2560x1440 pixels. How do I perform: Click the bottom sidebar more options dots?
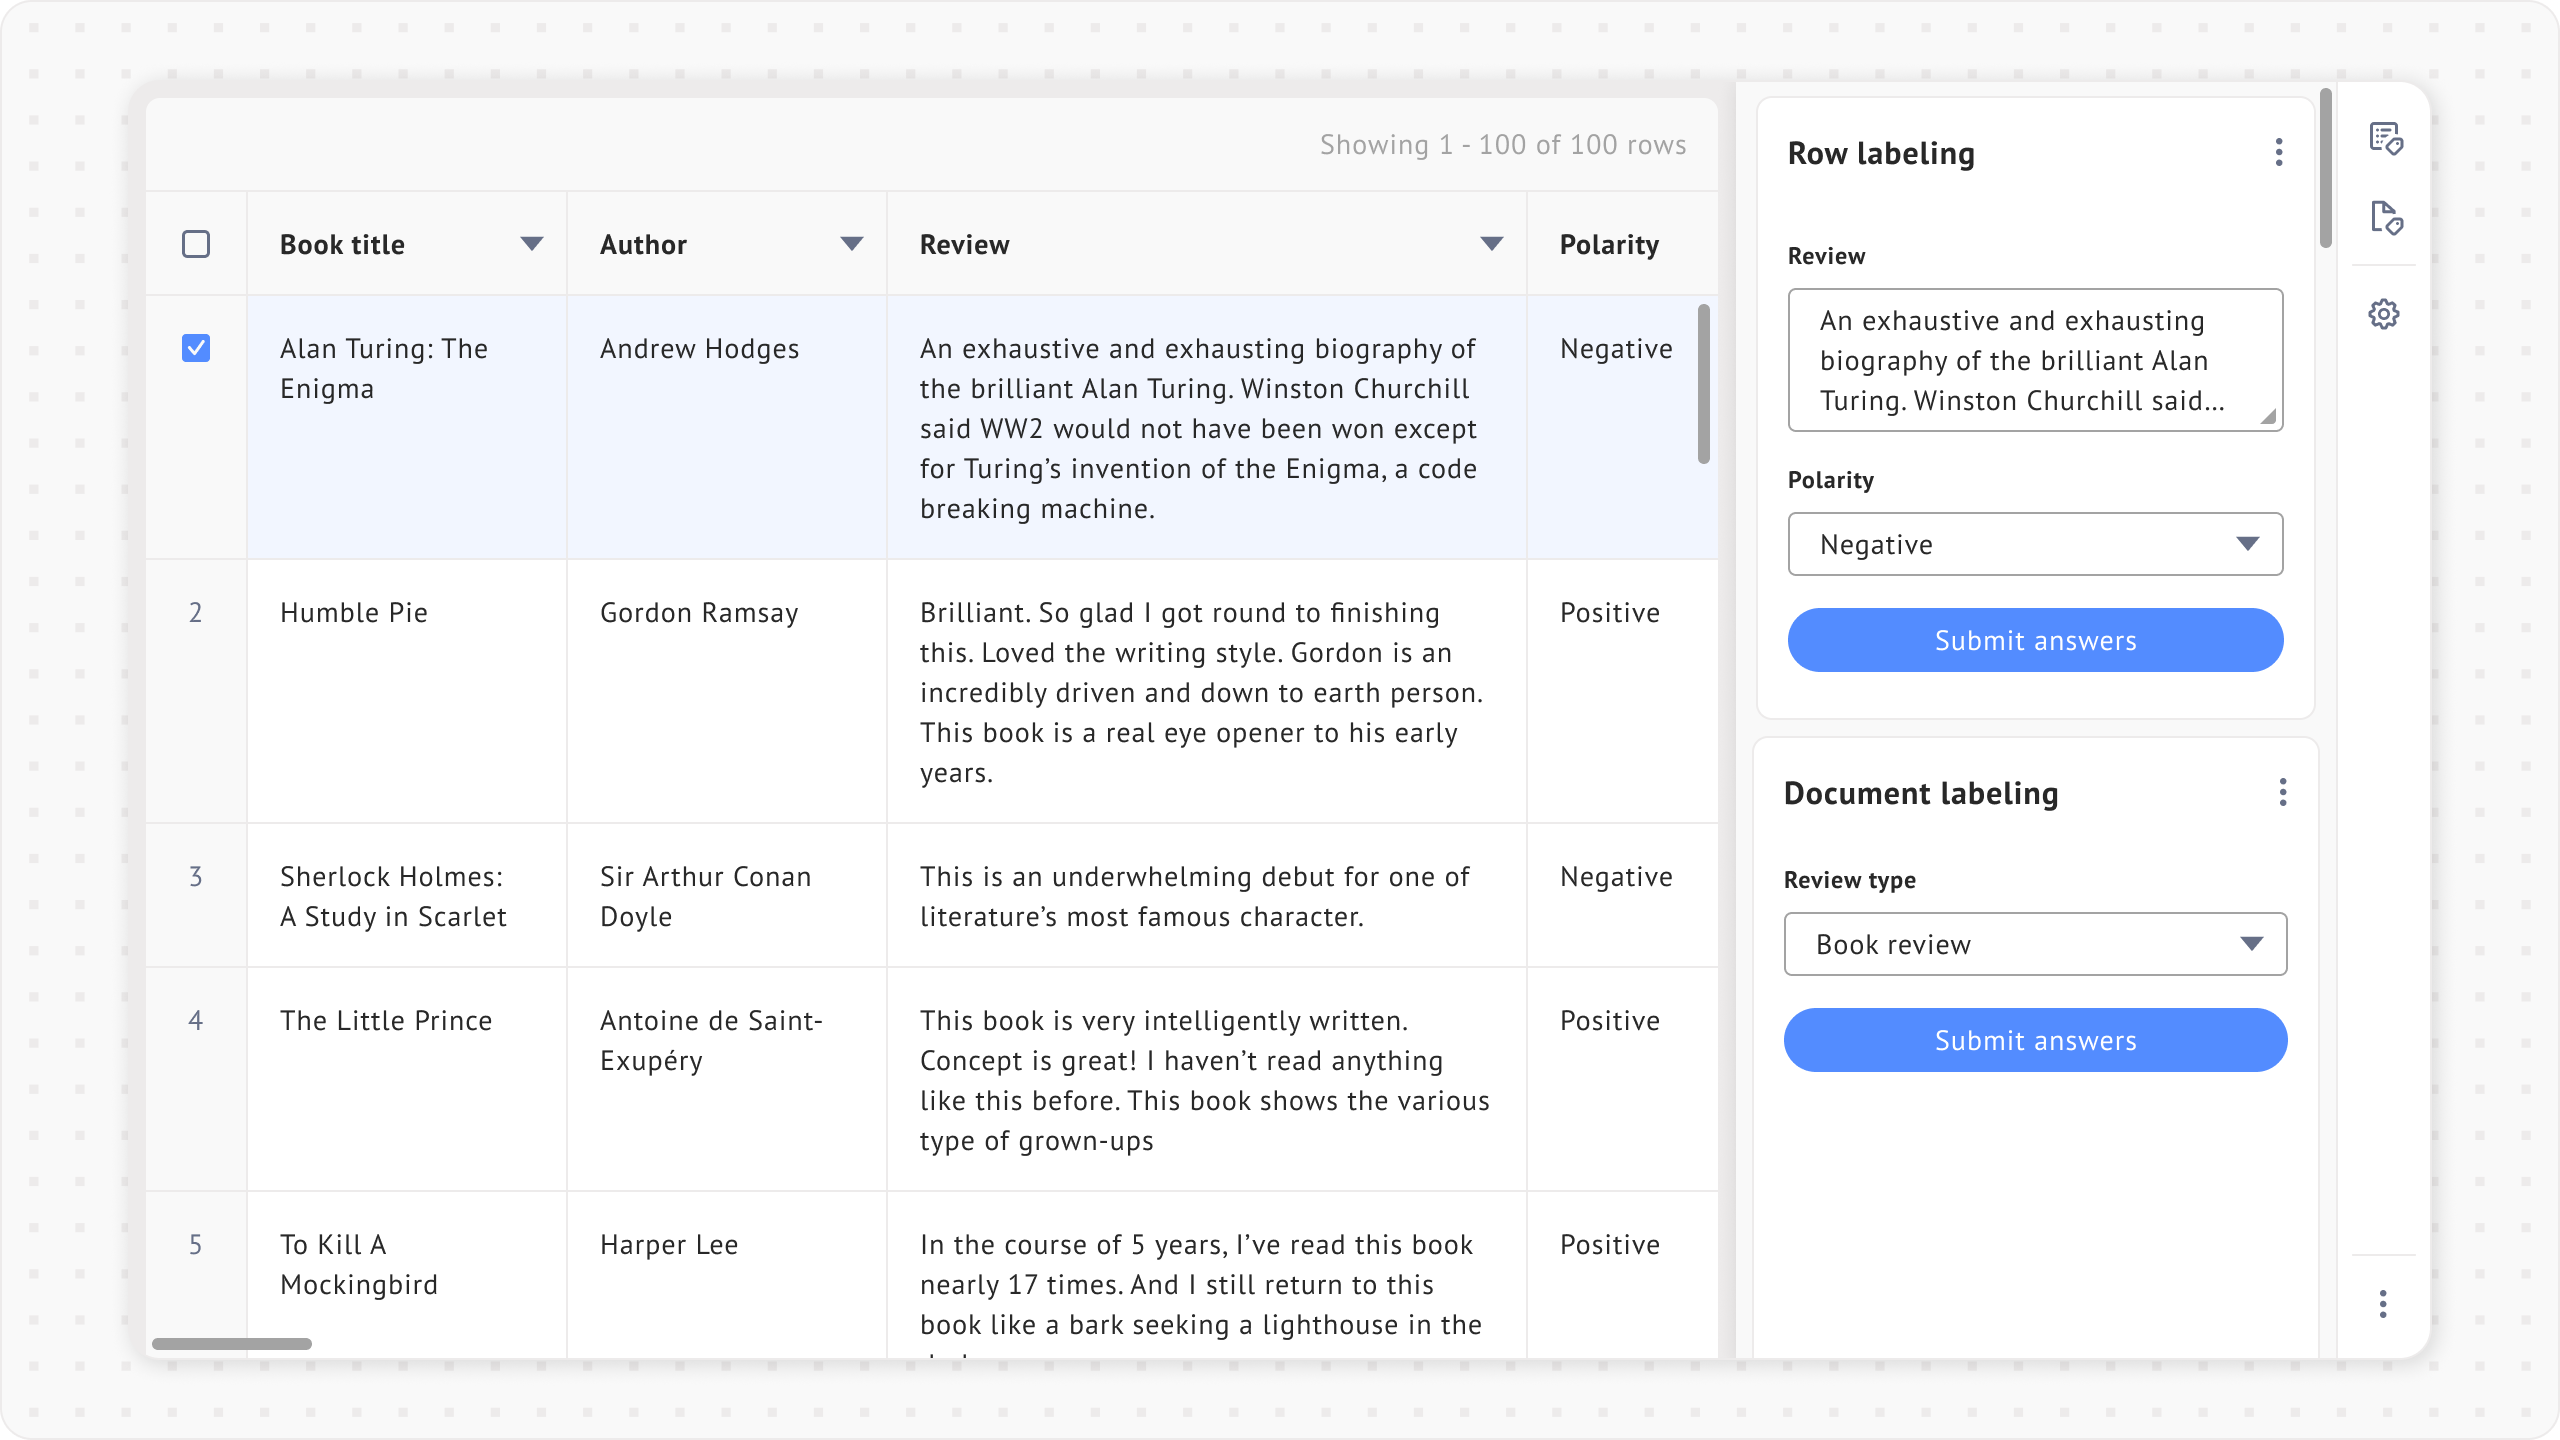point(2383,1304)
